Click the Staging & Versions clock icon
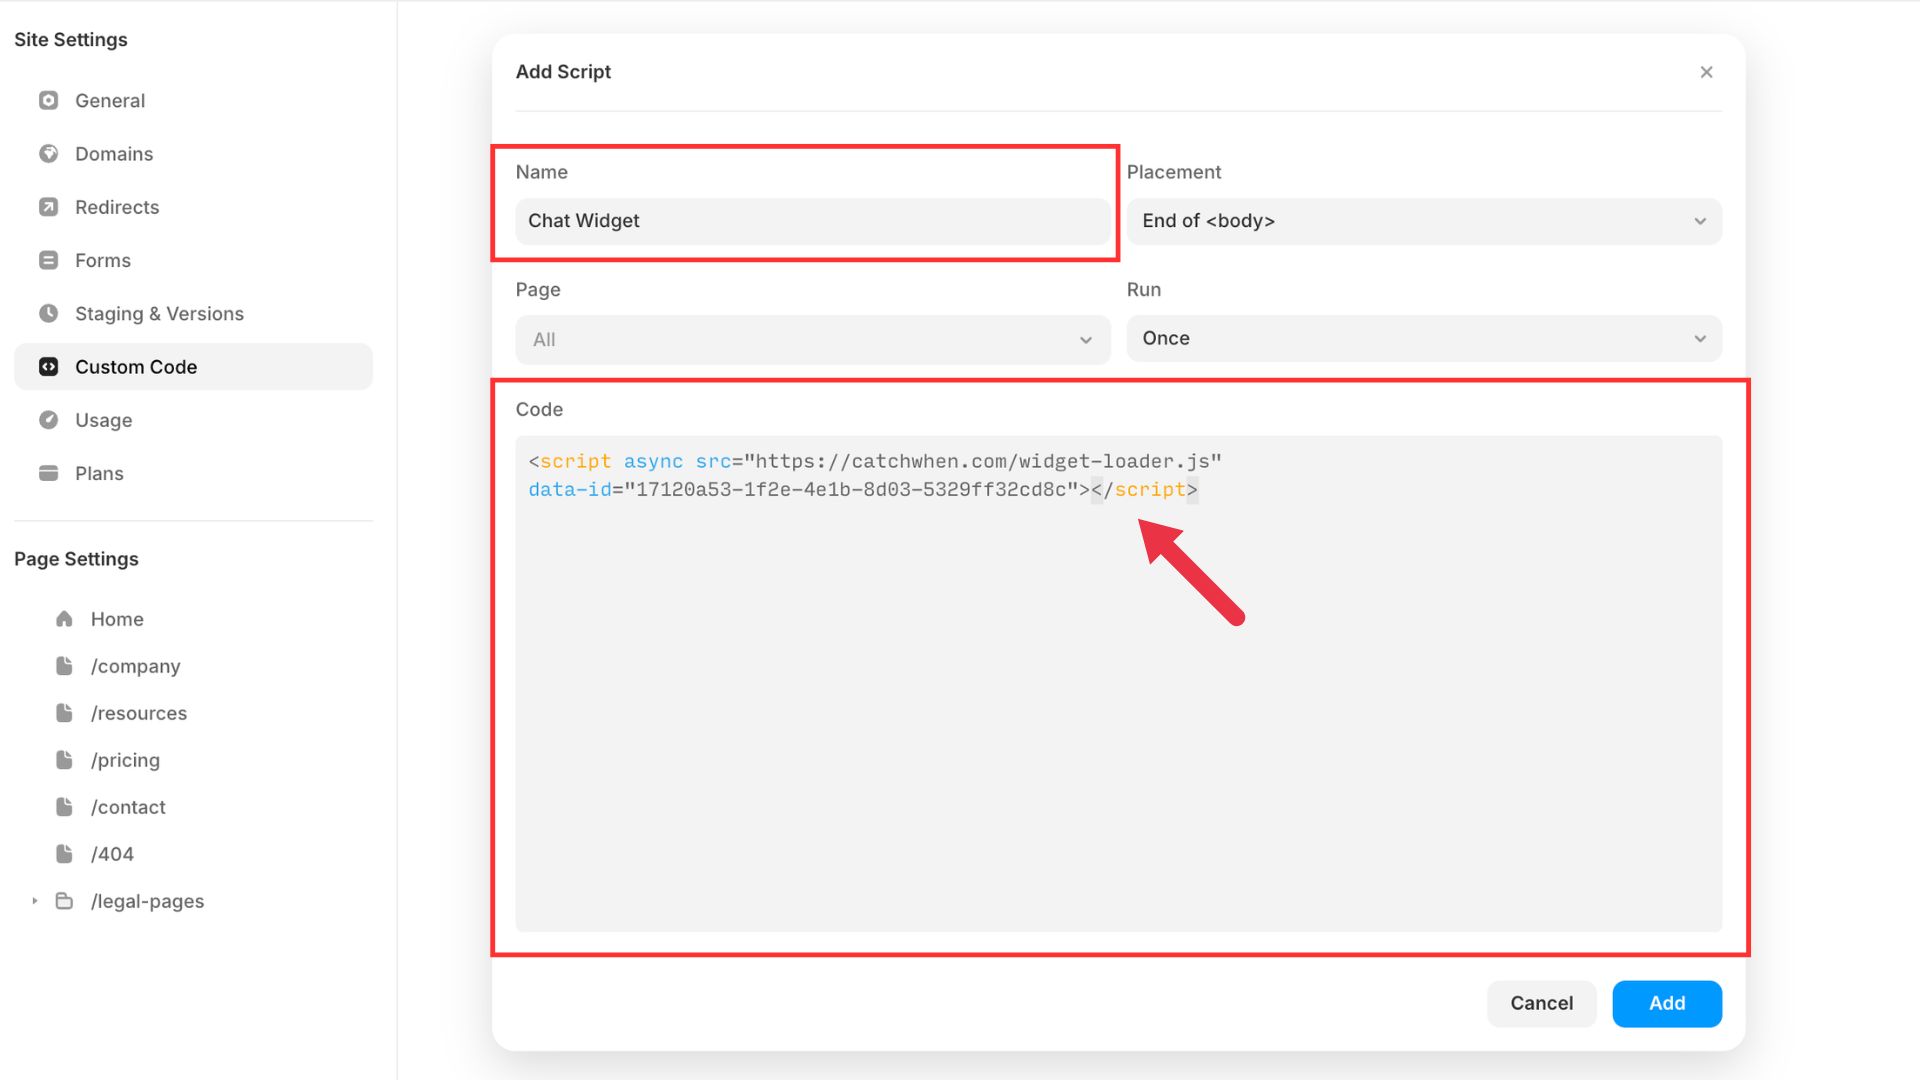Image resolution: width=1920 pixels, height=1080 pixels. (x=48, y=313)
